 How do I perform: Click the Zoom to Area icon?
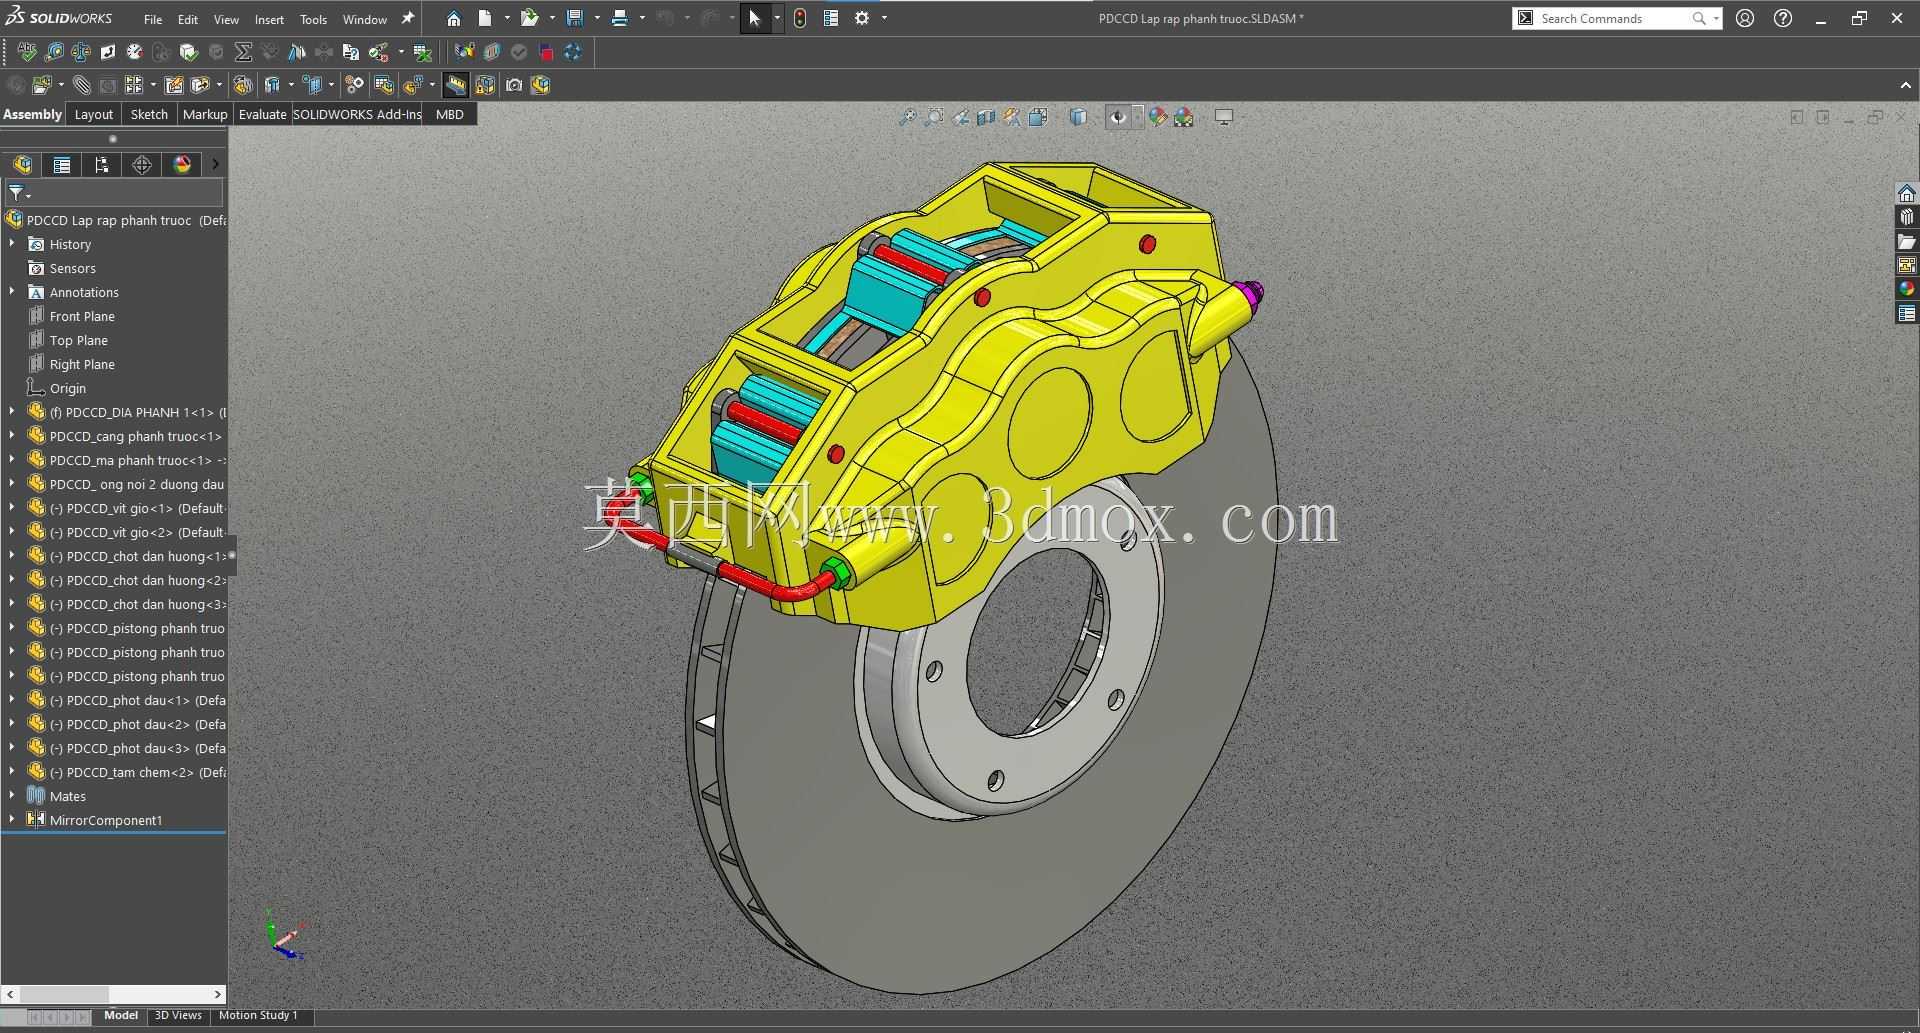pyautogui.click(x=934, y=117)
